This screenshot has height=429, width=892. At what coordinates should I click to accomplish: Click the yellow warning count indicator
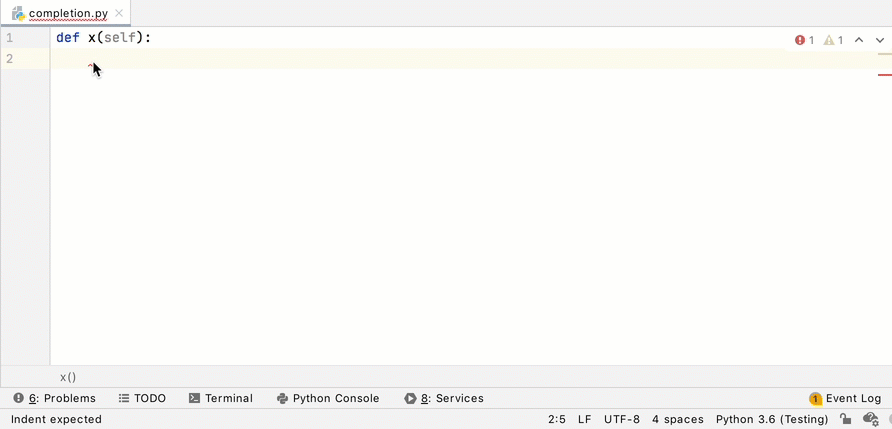[x=833, y=41]
